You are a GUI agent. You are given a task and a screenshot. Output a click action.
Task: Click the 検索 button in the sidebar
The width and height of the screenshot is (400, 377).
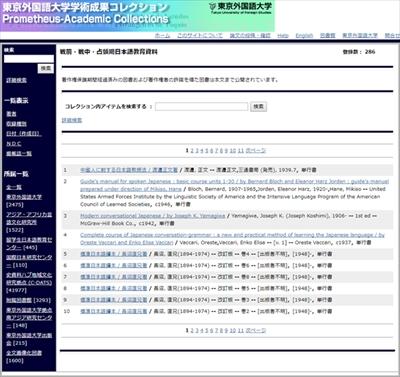(x=46, y=68)
